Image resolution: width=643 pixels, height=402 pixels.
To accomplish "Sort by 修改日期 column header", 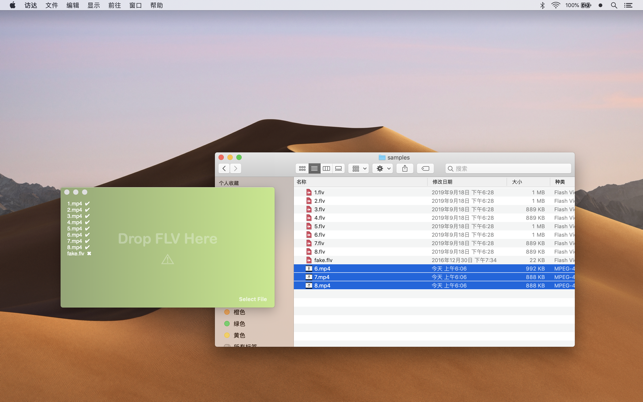I will click(x=467, y=182).
